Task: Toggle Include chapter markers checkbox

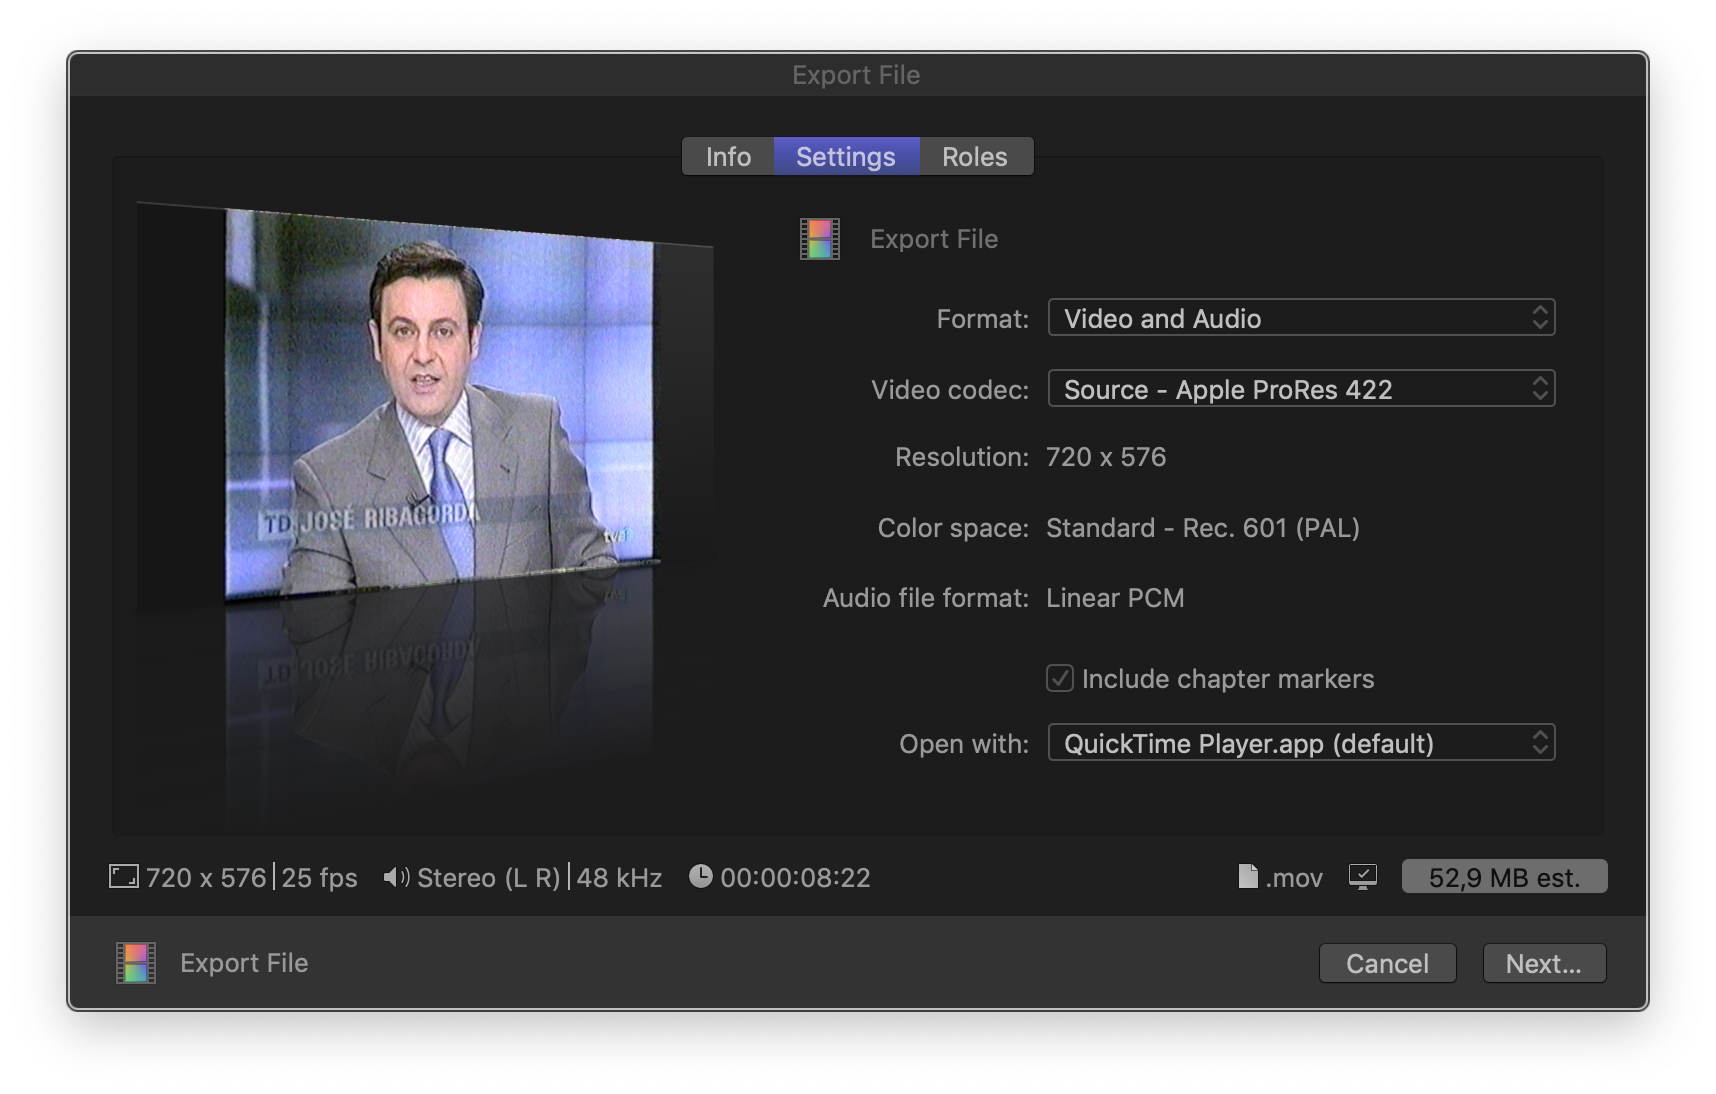Action: click(x=1060, y=679)
